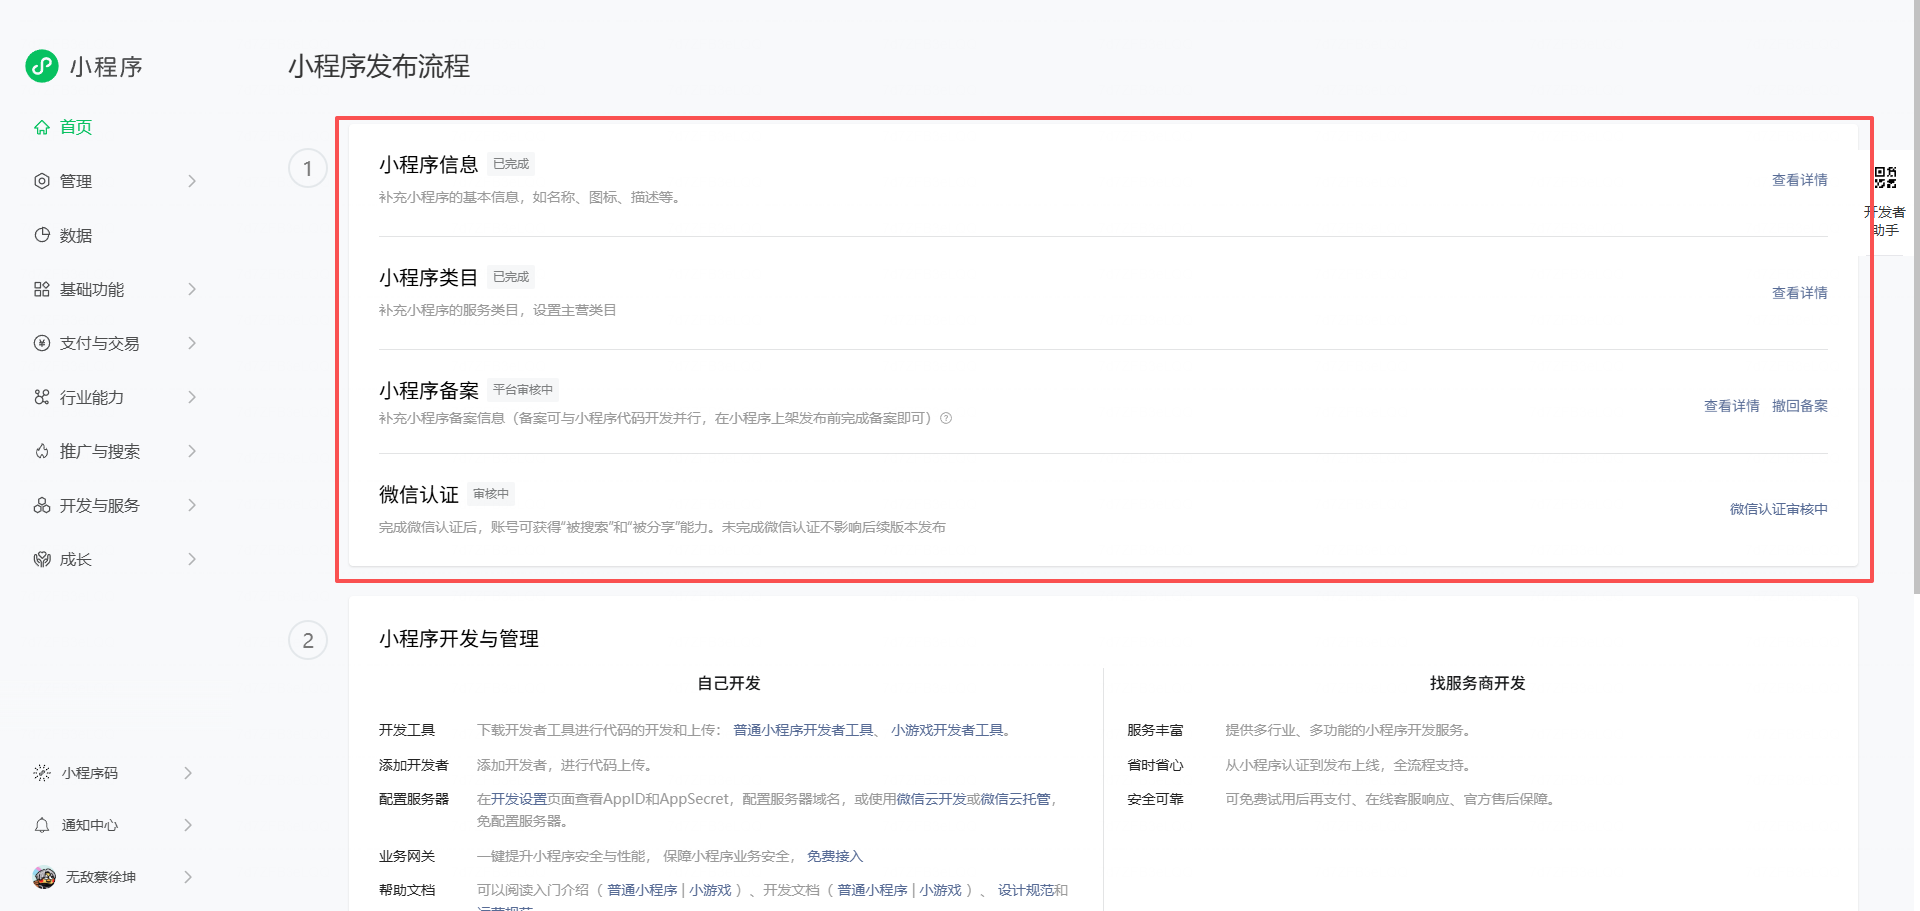Viewport: 1920px width, 911px height.
Task: Click the 微信认证审核中 link
Action: pyautogui.click(x=1779, y=509)
